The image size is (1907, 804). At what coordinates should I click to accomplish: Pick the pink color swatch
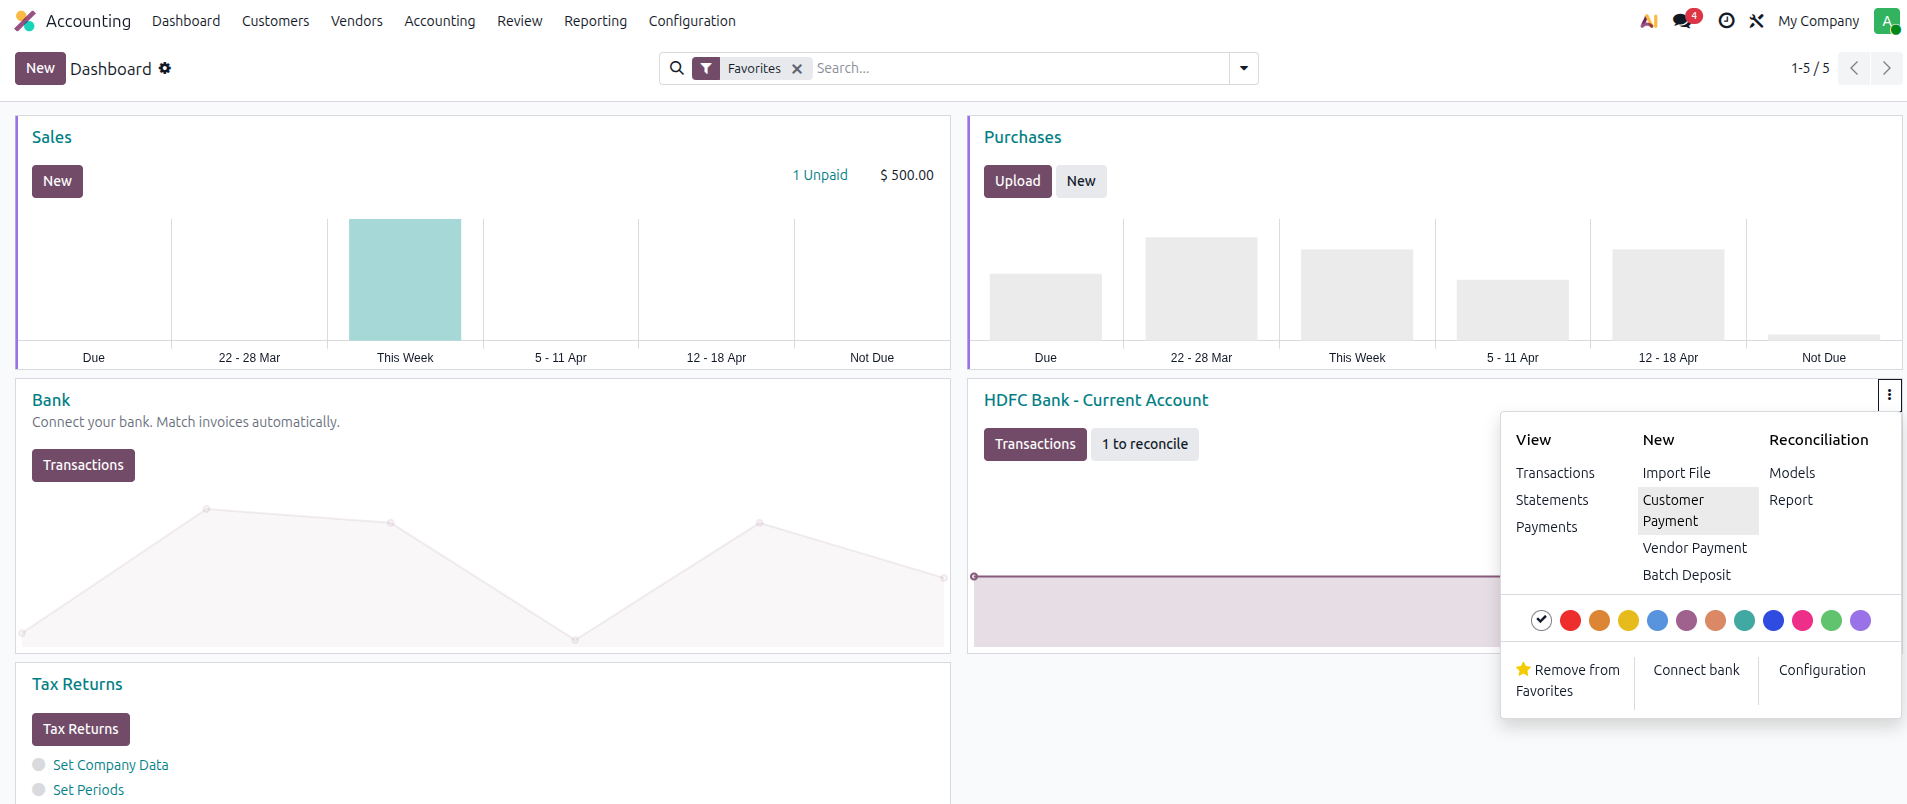(x=1803, y=621)
